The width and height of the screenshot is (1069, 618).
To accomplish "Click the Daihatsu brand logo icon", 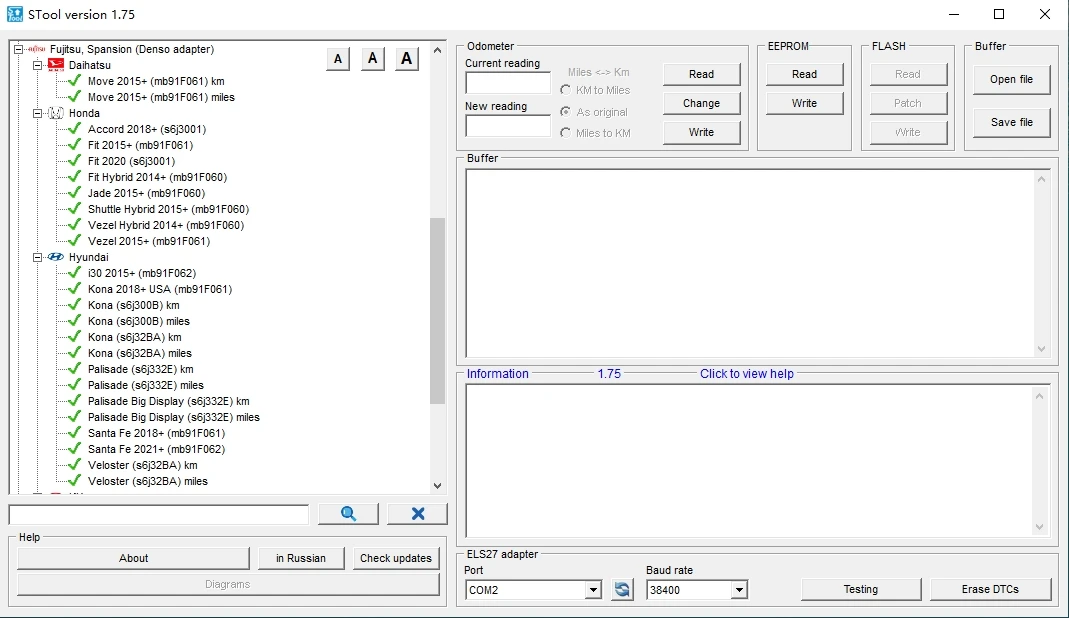I will [55, 65].
